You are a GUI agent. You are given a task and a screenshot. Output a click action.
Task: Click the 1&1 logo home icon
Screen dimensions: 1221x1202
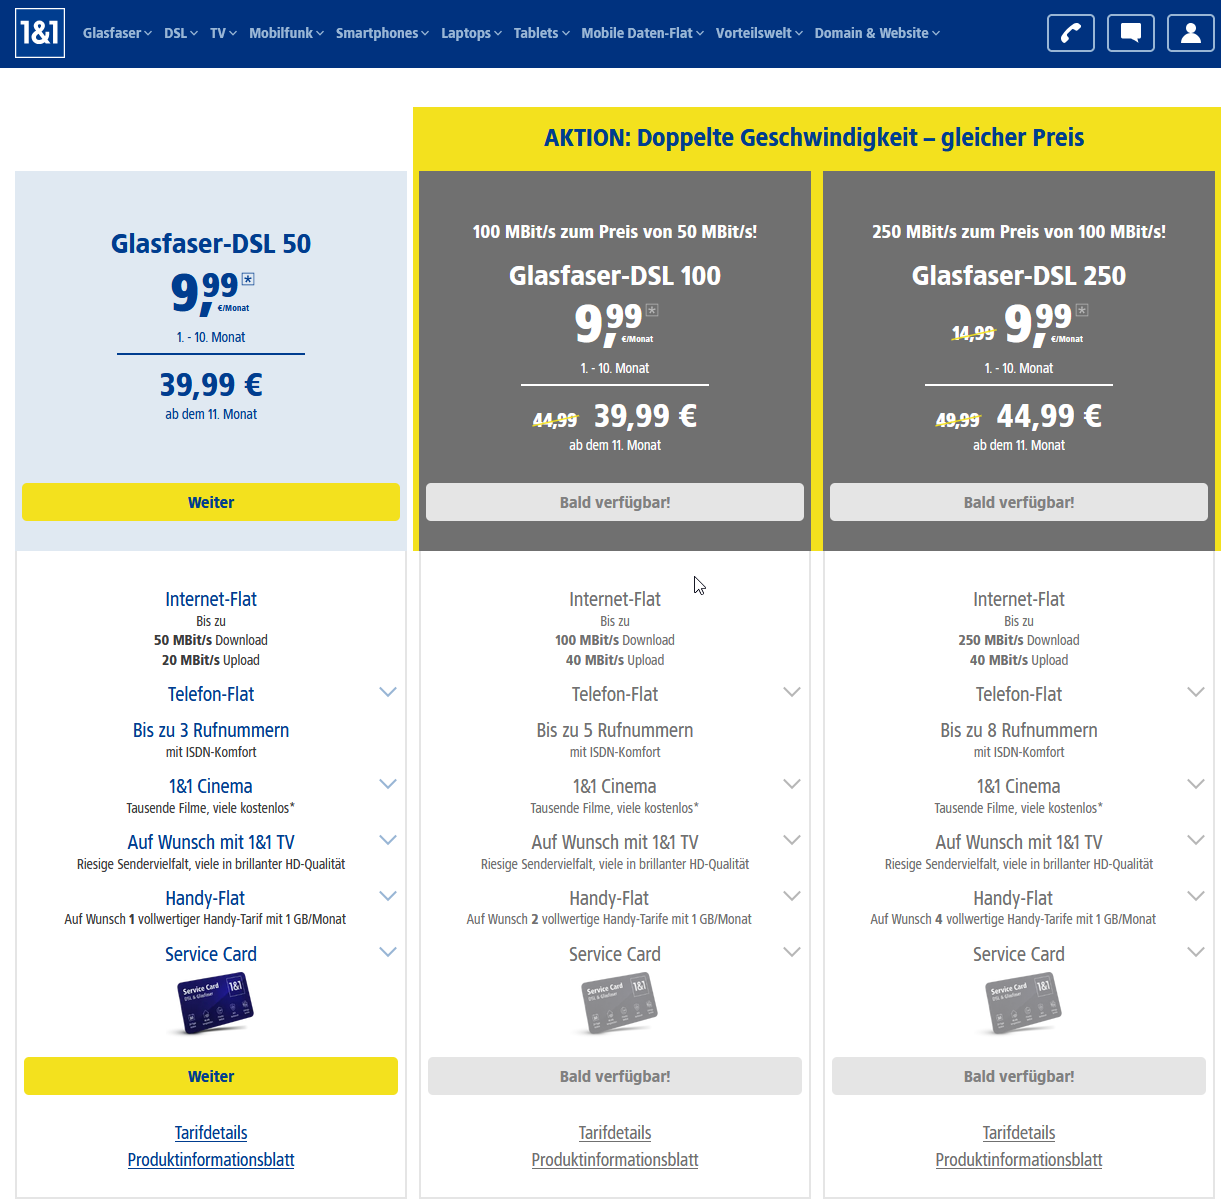point(40,33)
